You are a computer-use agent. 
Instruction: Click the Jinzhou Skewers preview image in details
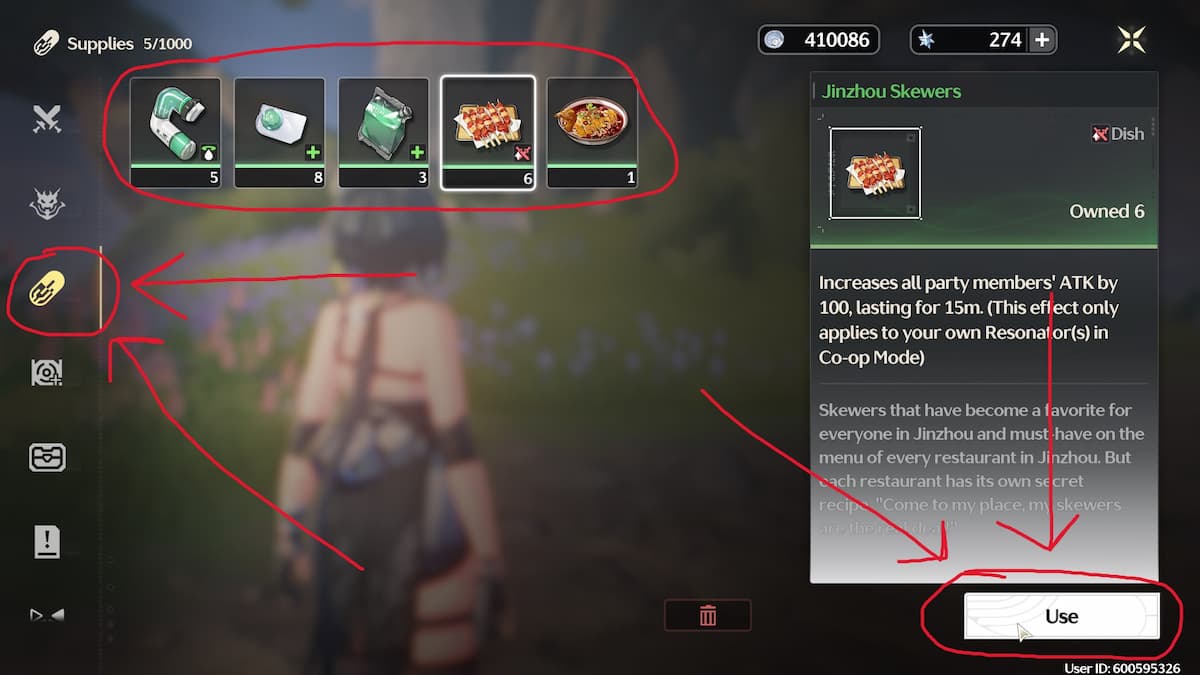click(875, 172)
